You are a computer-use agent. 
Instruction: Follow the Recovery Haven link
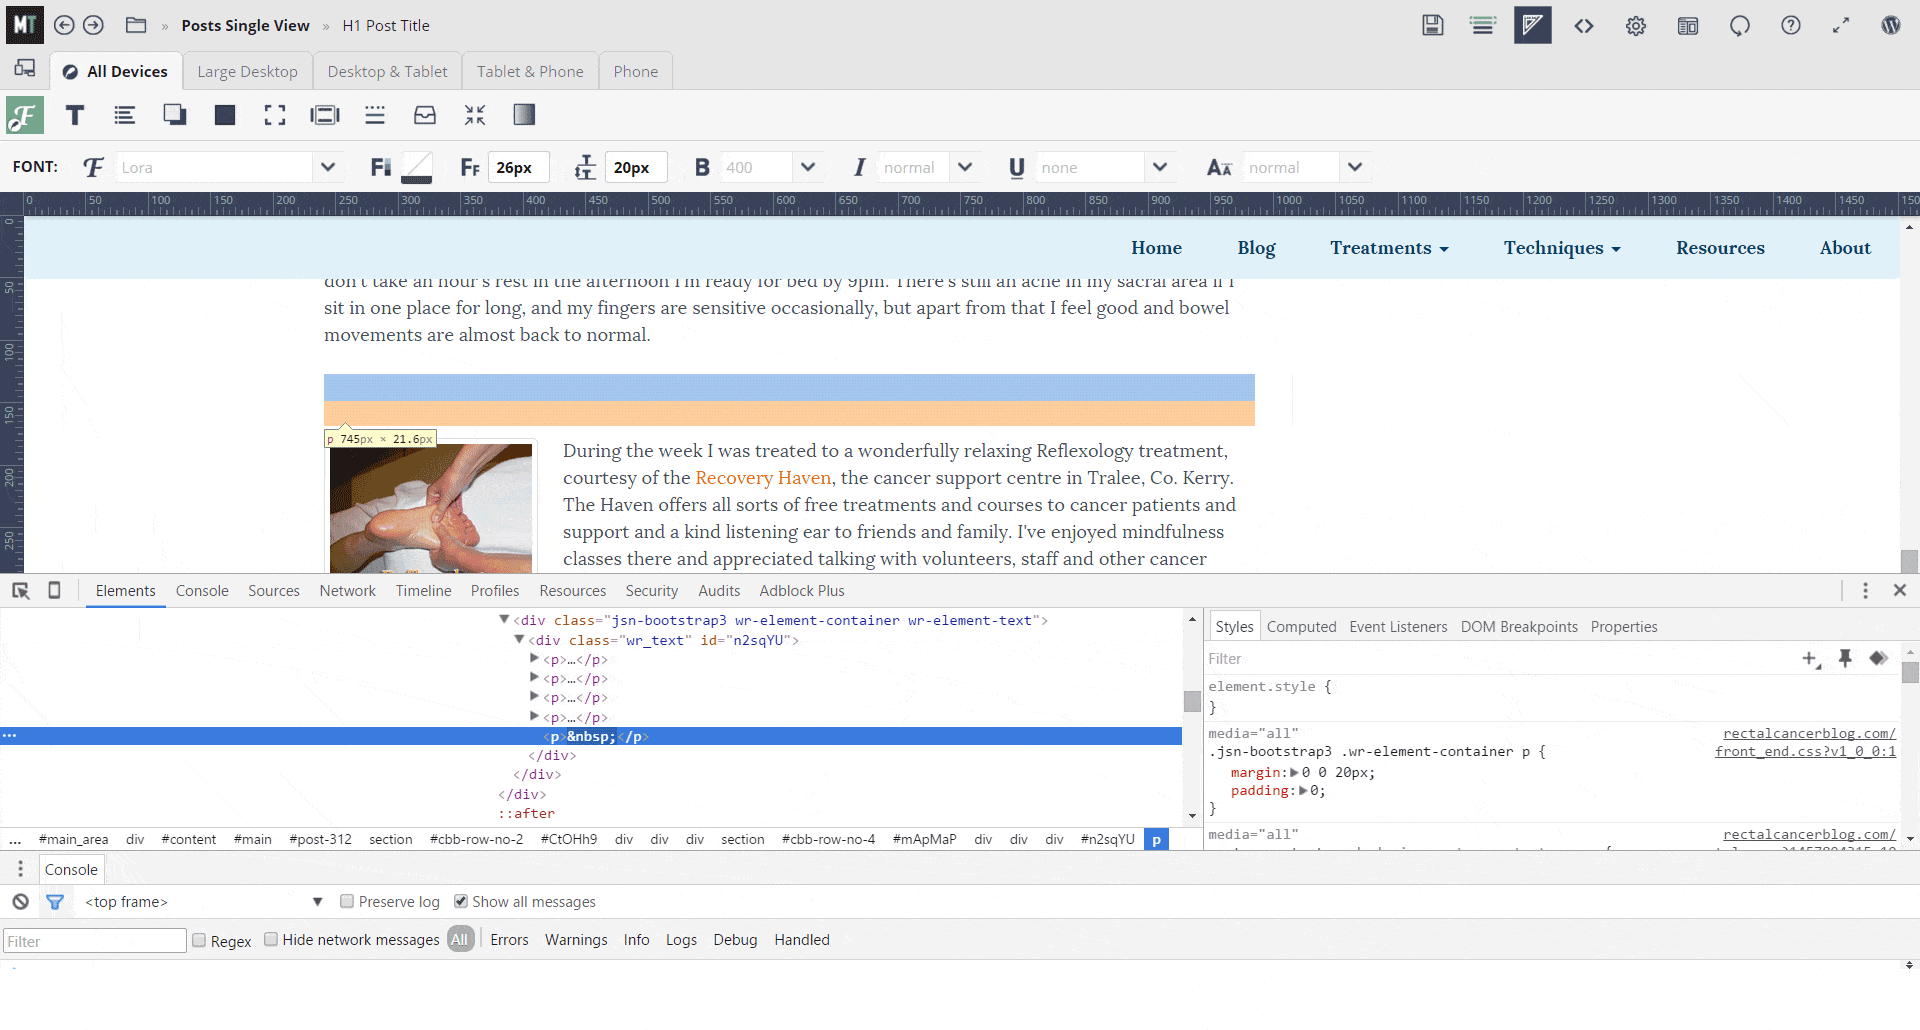coord(763,478)
